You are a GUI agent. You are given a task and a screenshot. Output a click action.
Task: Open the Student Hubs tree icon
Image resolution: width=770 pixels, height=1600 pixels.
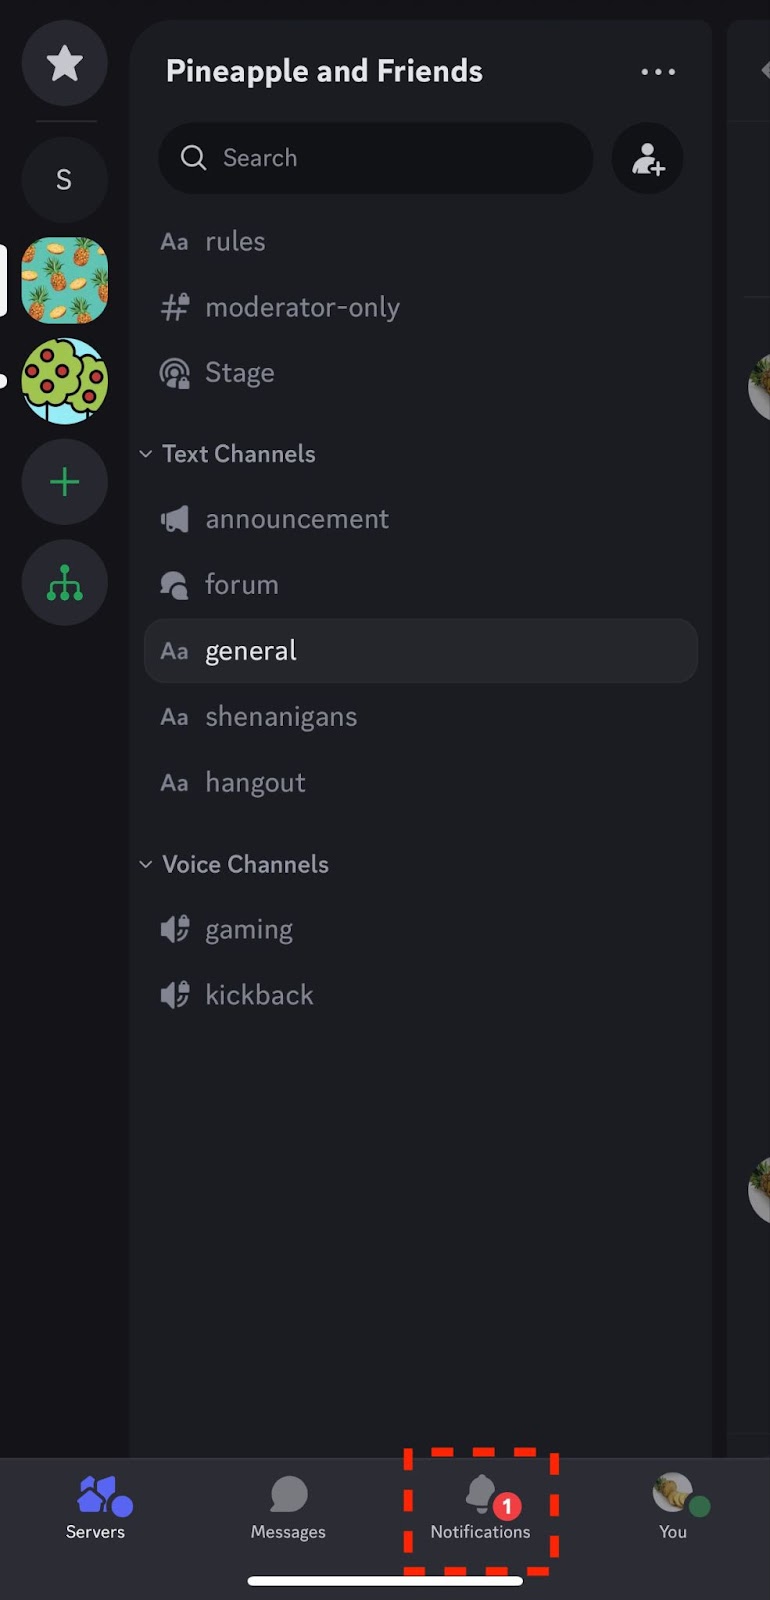pyautogui.click(x=65, y=583)
